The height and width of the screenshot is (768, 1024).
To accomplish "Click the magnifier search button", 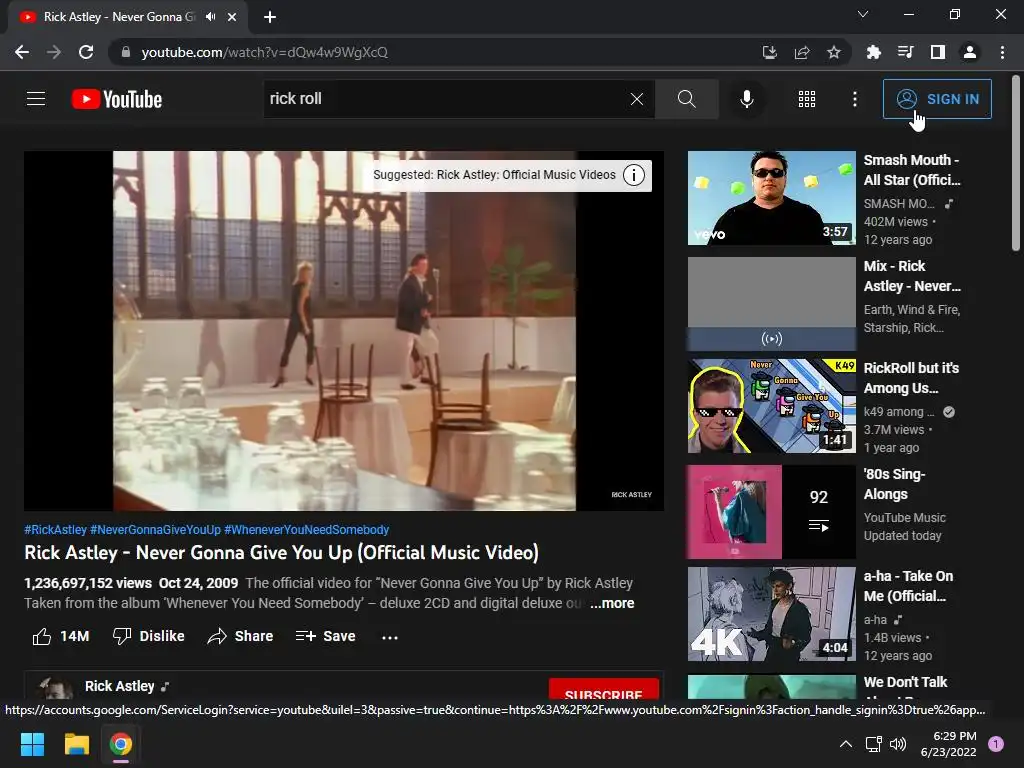I will [x=686, y=99].
